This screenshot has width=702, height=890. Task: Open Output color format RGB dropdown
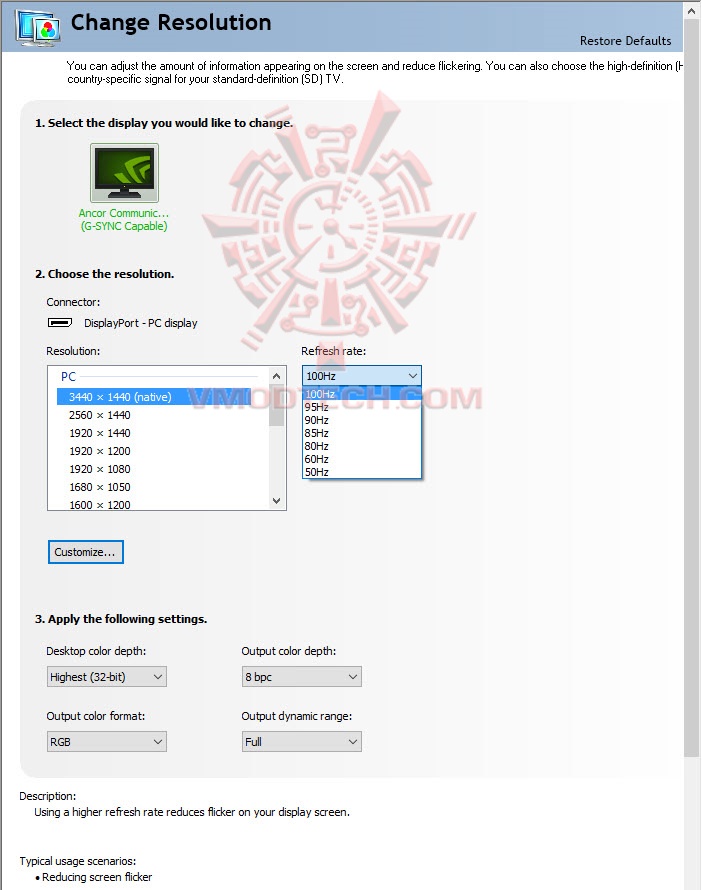[x=107, y=742]
